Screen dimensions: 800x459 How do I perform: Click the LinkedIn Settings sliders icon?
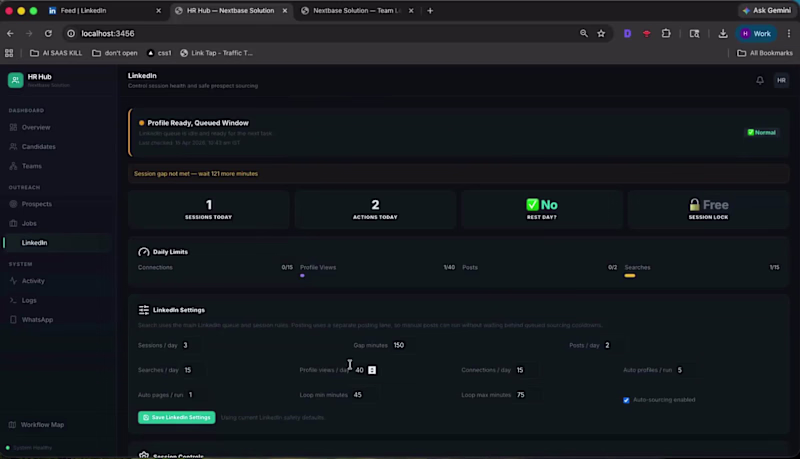point(143,310)
